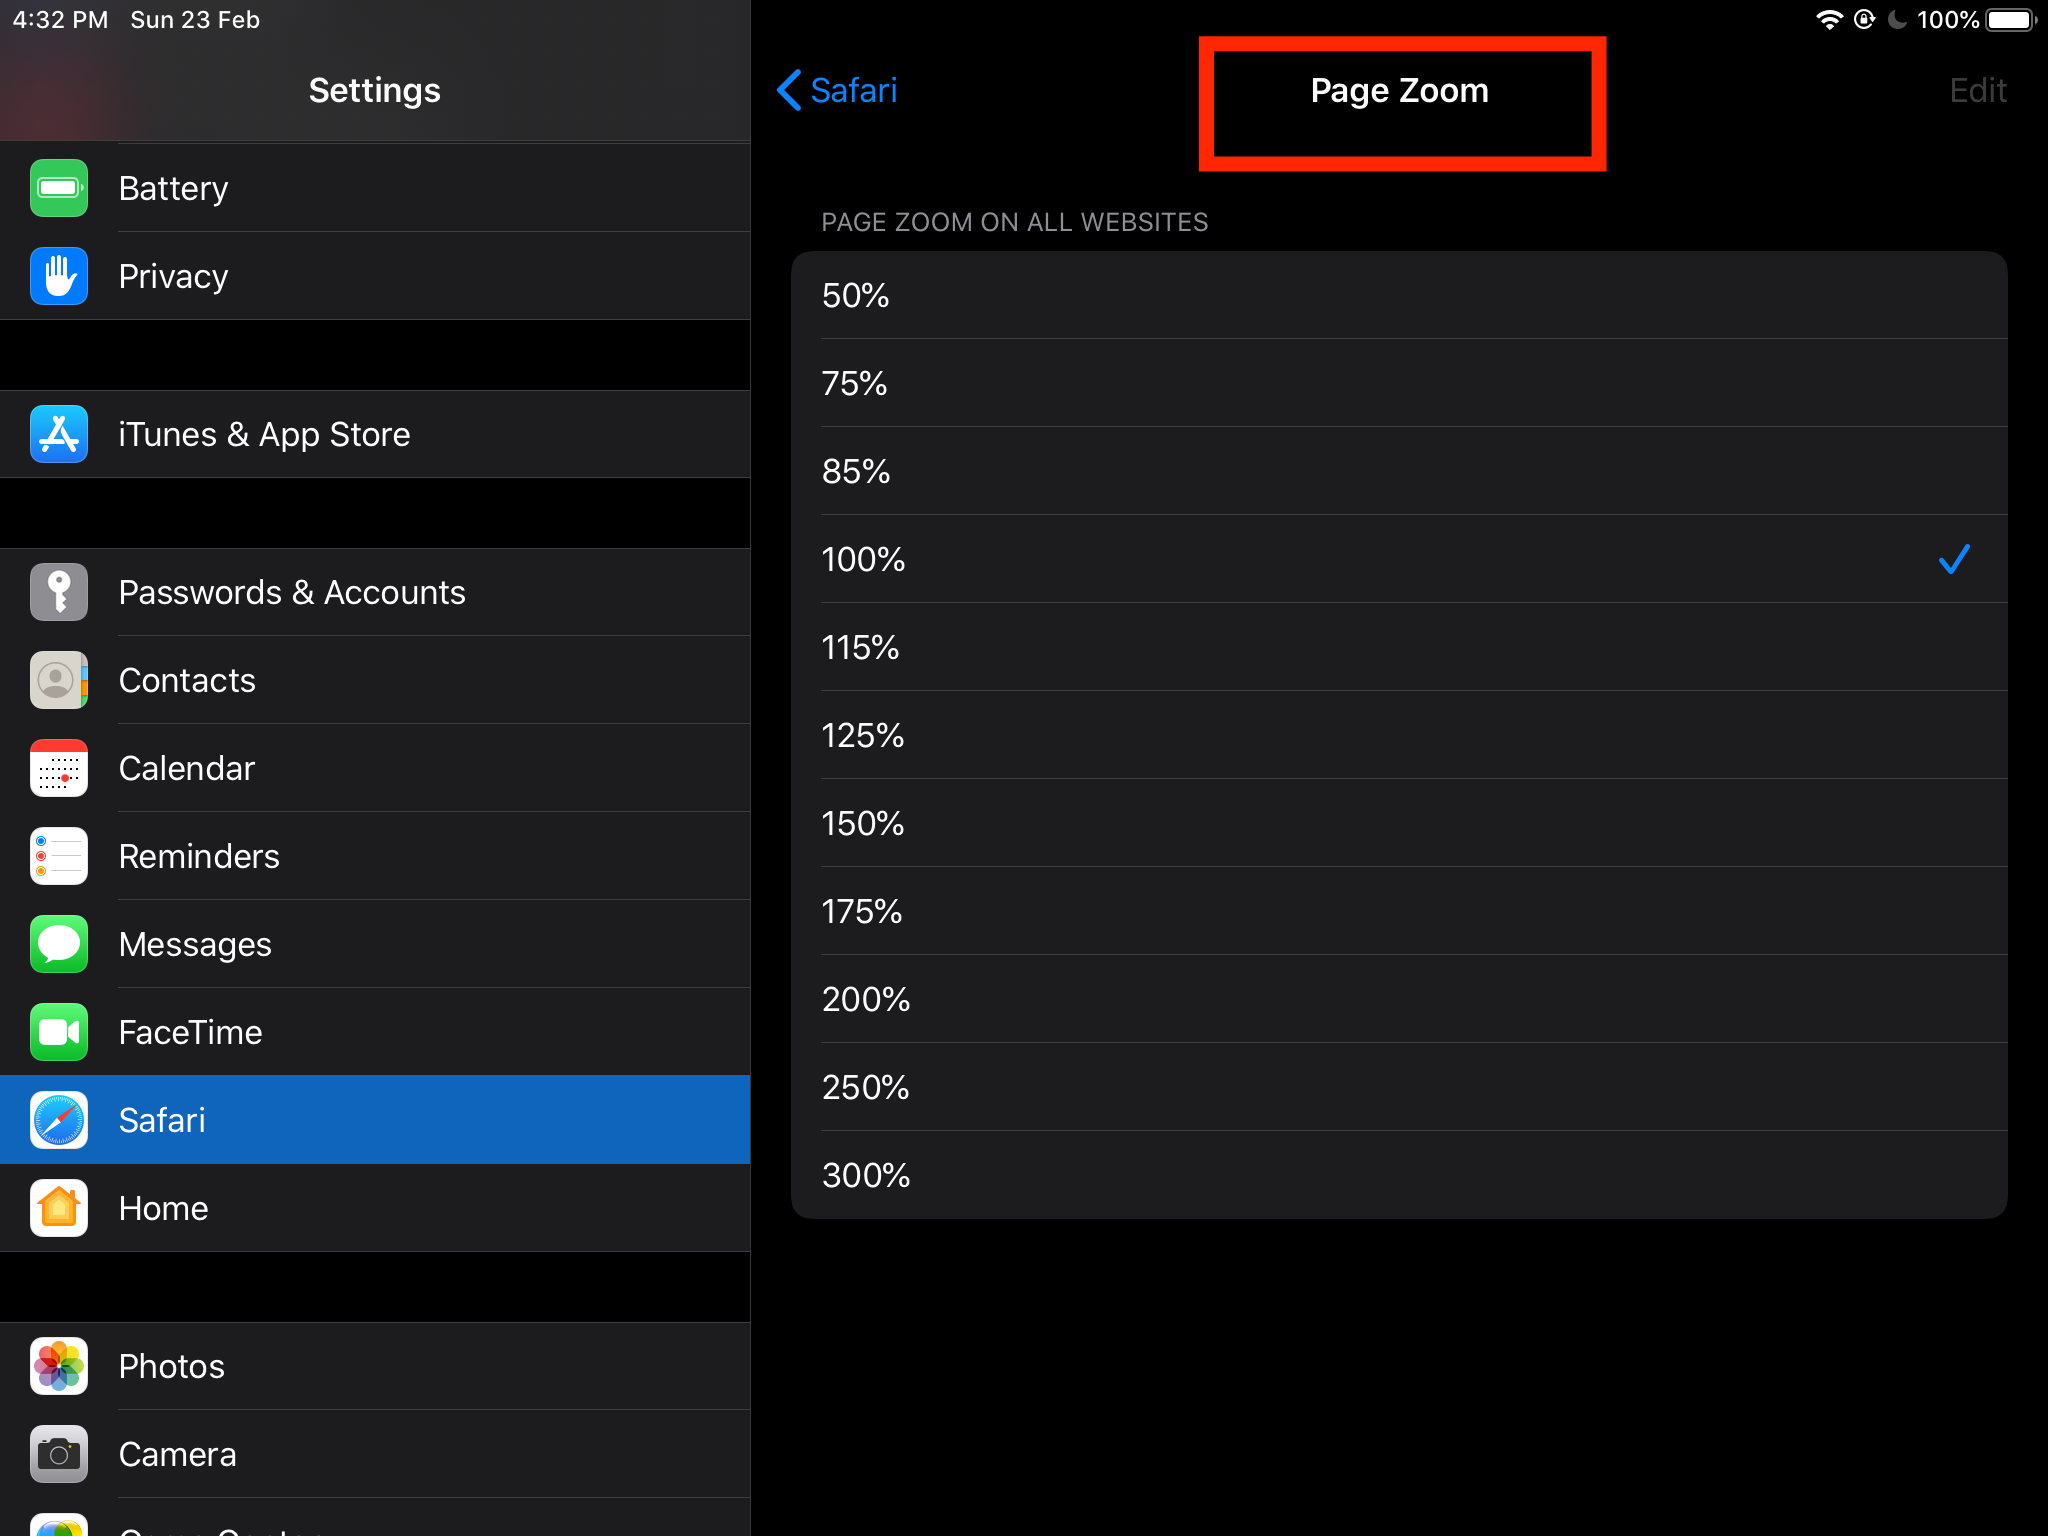Tap the blue checkmark beside 100%
Image resolution: width=2048 pixels, height=1536 pixels.
pyautogui.click(x=1954, y=559)
